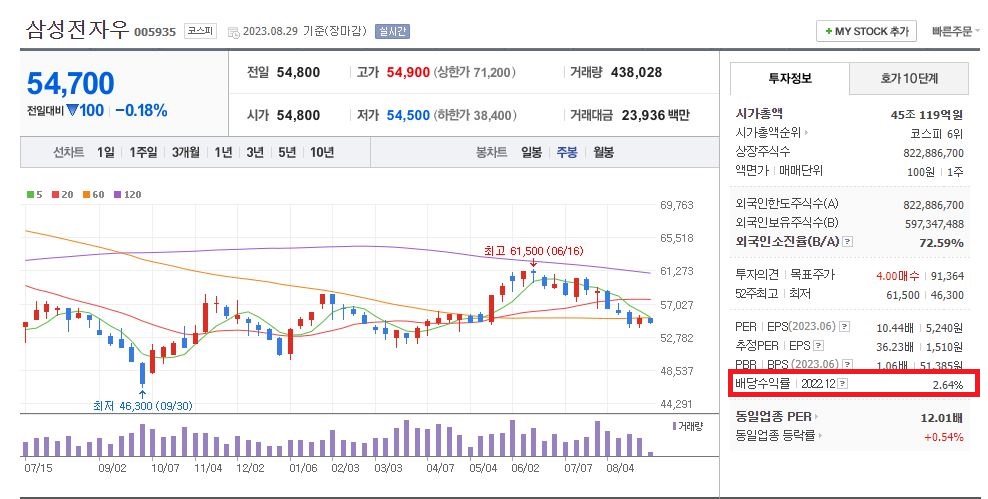Select 1년 line chart
Image resolution: width=988 pixels, height=499 pixels.
pyautogui.click(x=223, y=152)
